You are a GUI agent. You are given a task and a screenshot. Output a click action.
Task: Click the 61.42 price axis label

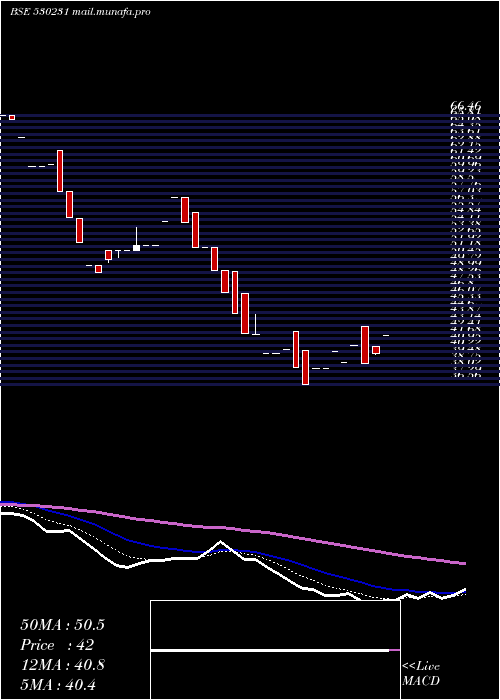coord(466,151)
